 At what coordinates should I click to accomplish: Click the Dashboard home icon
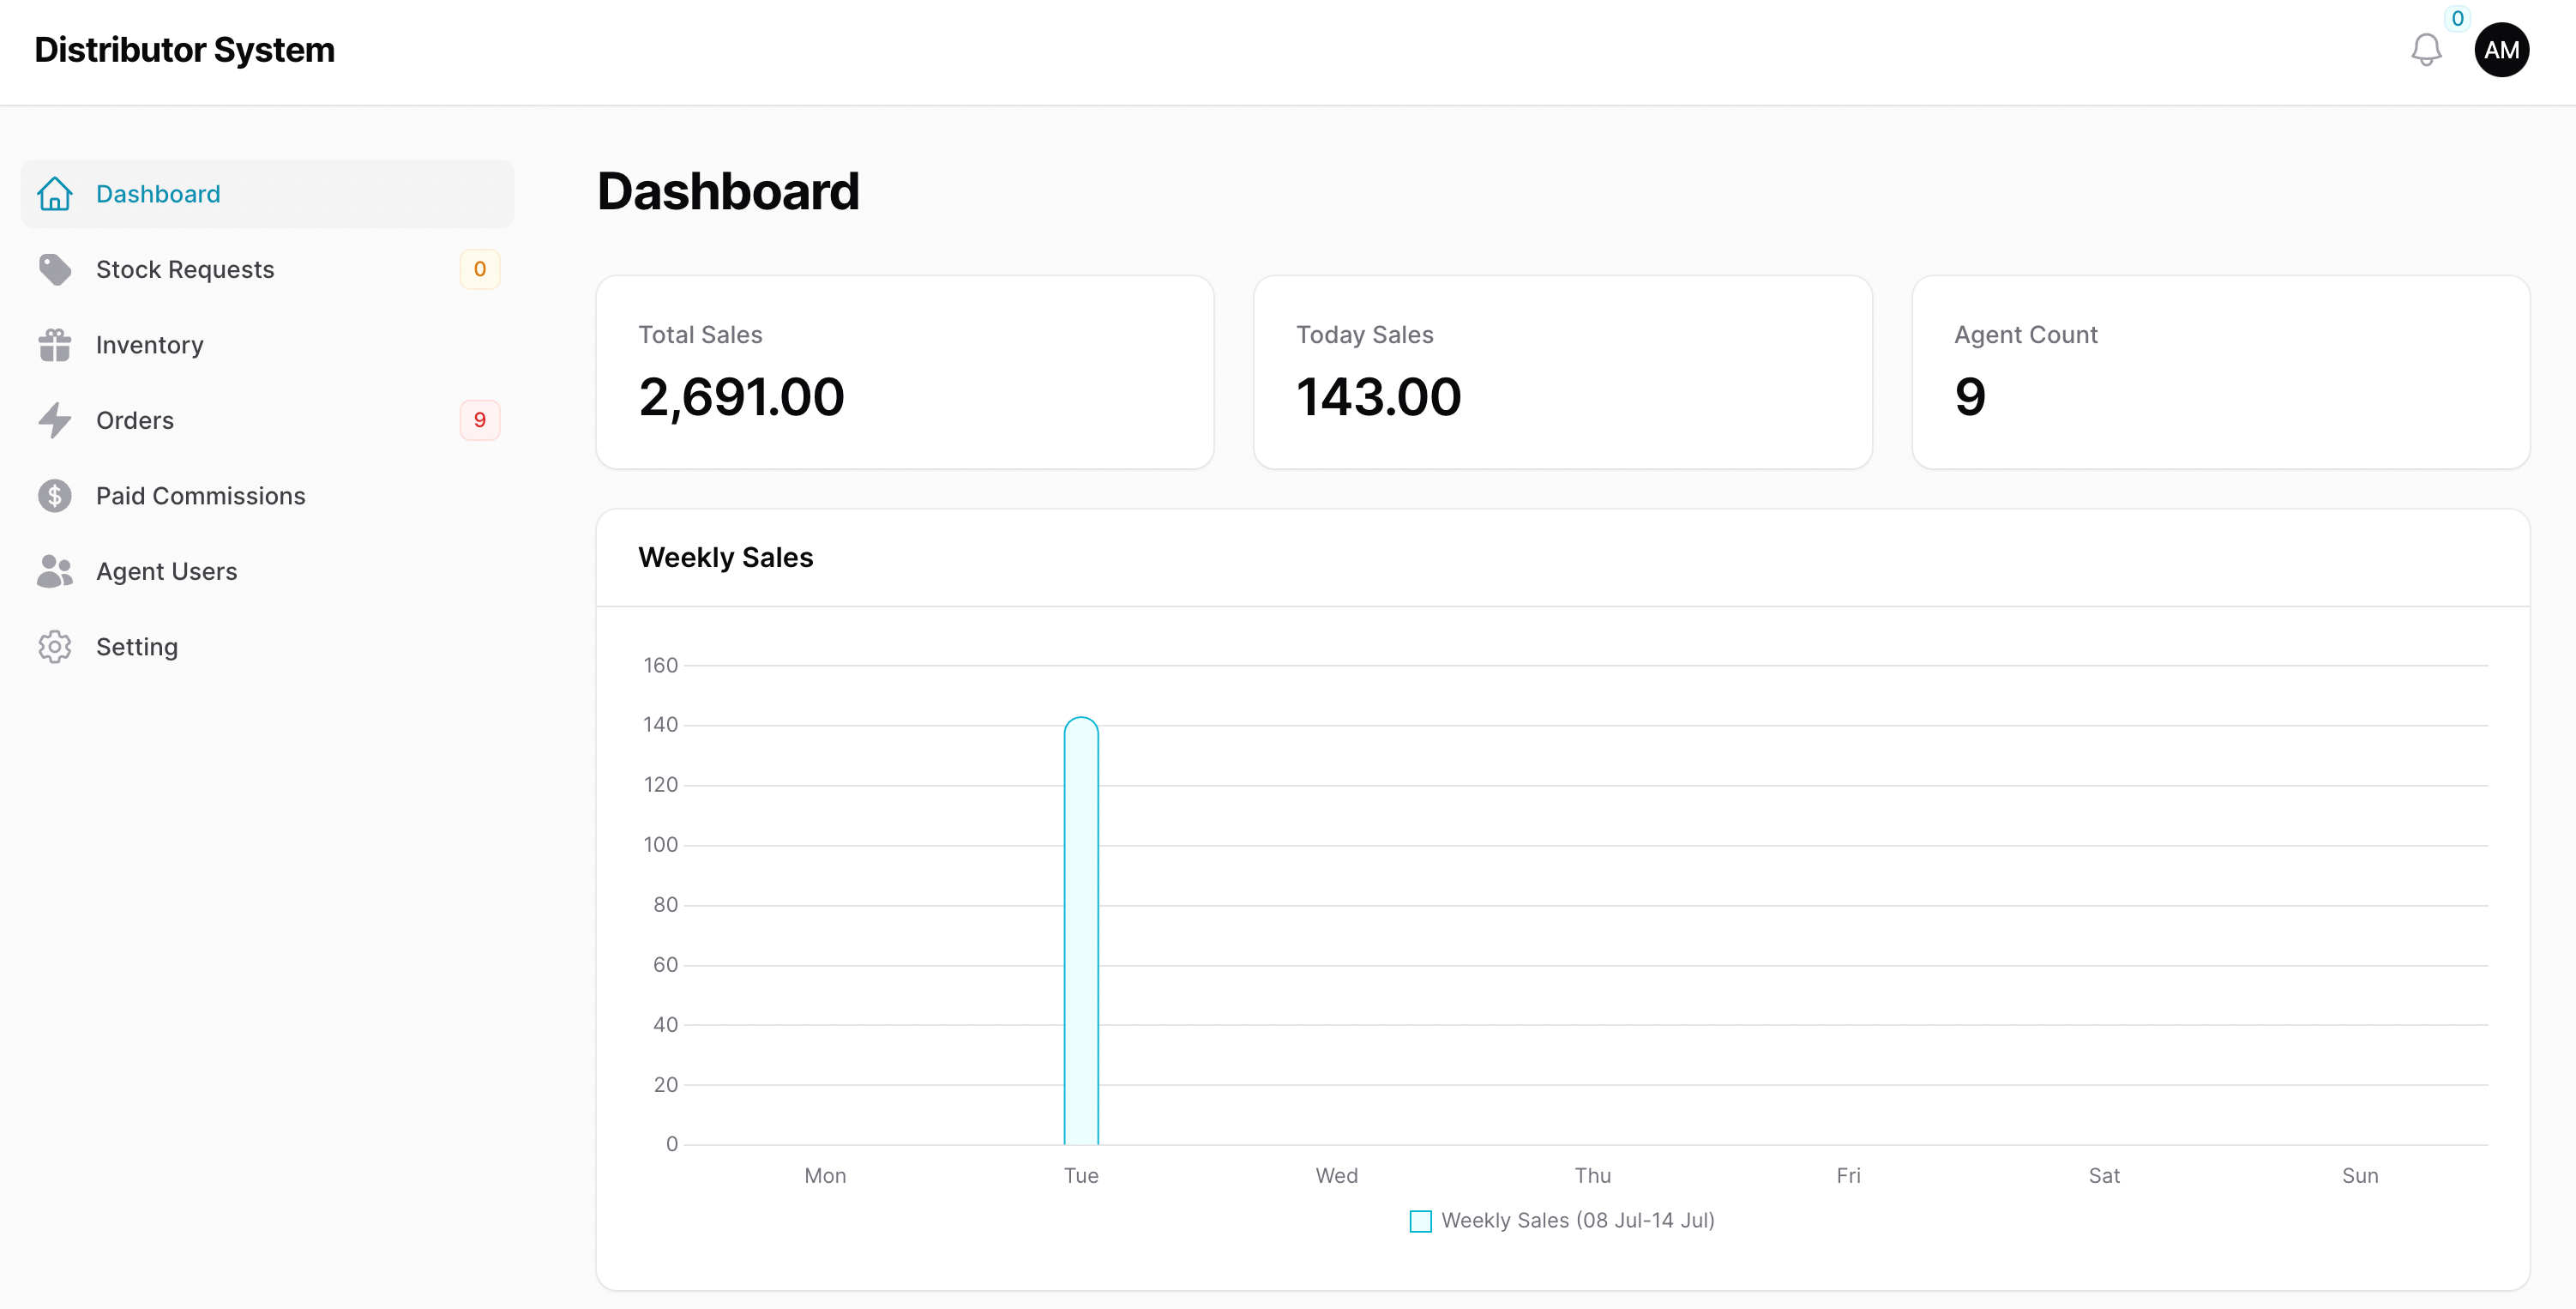(55, 194)
